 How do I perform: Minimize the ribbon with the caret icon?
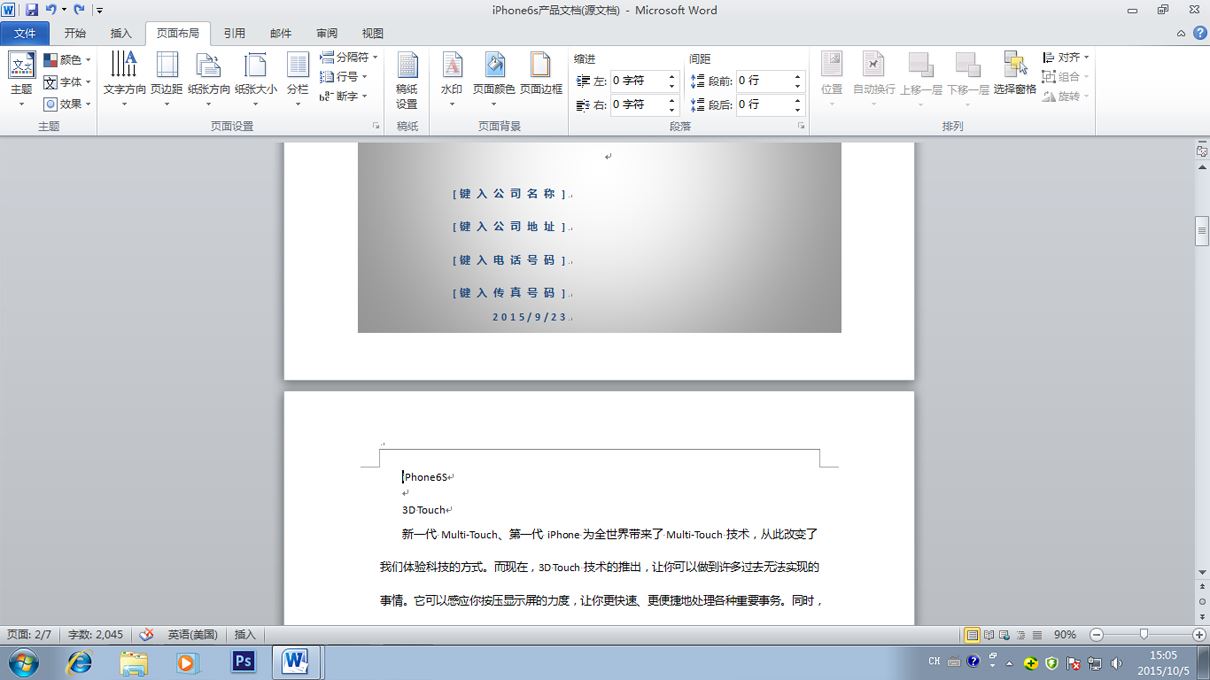pyautogui.click(x=1182, y=33)
